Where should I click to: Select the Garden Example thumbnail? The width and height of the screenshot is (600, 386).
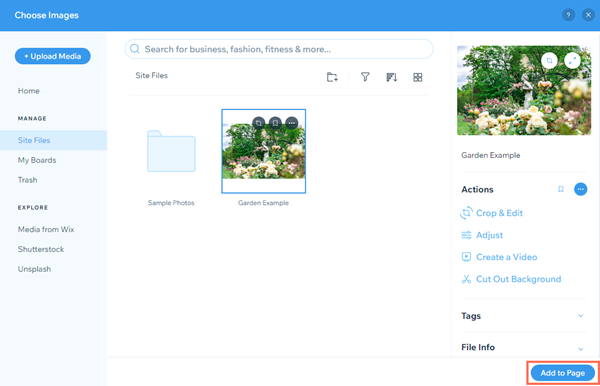coord(264,151)
